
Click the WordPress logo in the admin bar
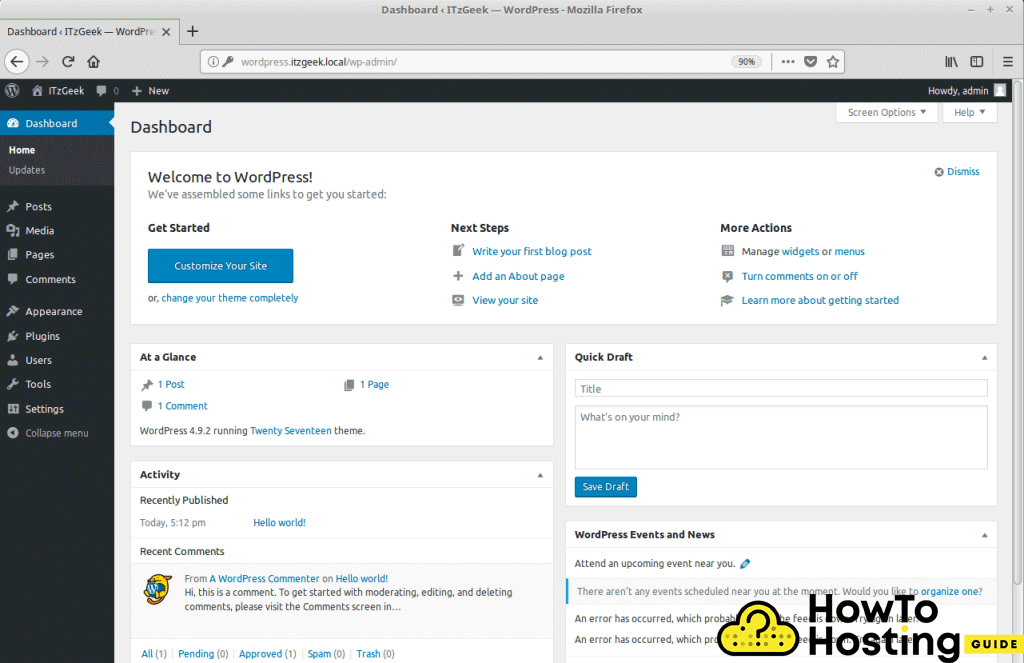pyautogui.click(x=12, y=90)
